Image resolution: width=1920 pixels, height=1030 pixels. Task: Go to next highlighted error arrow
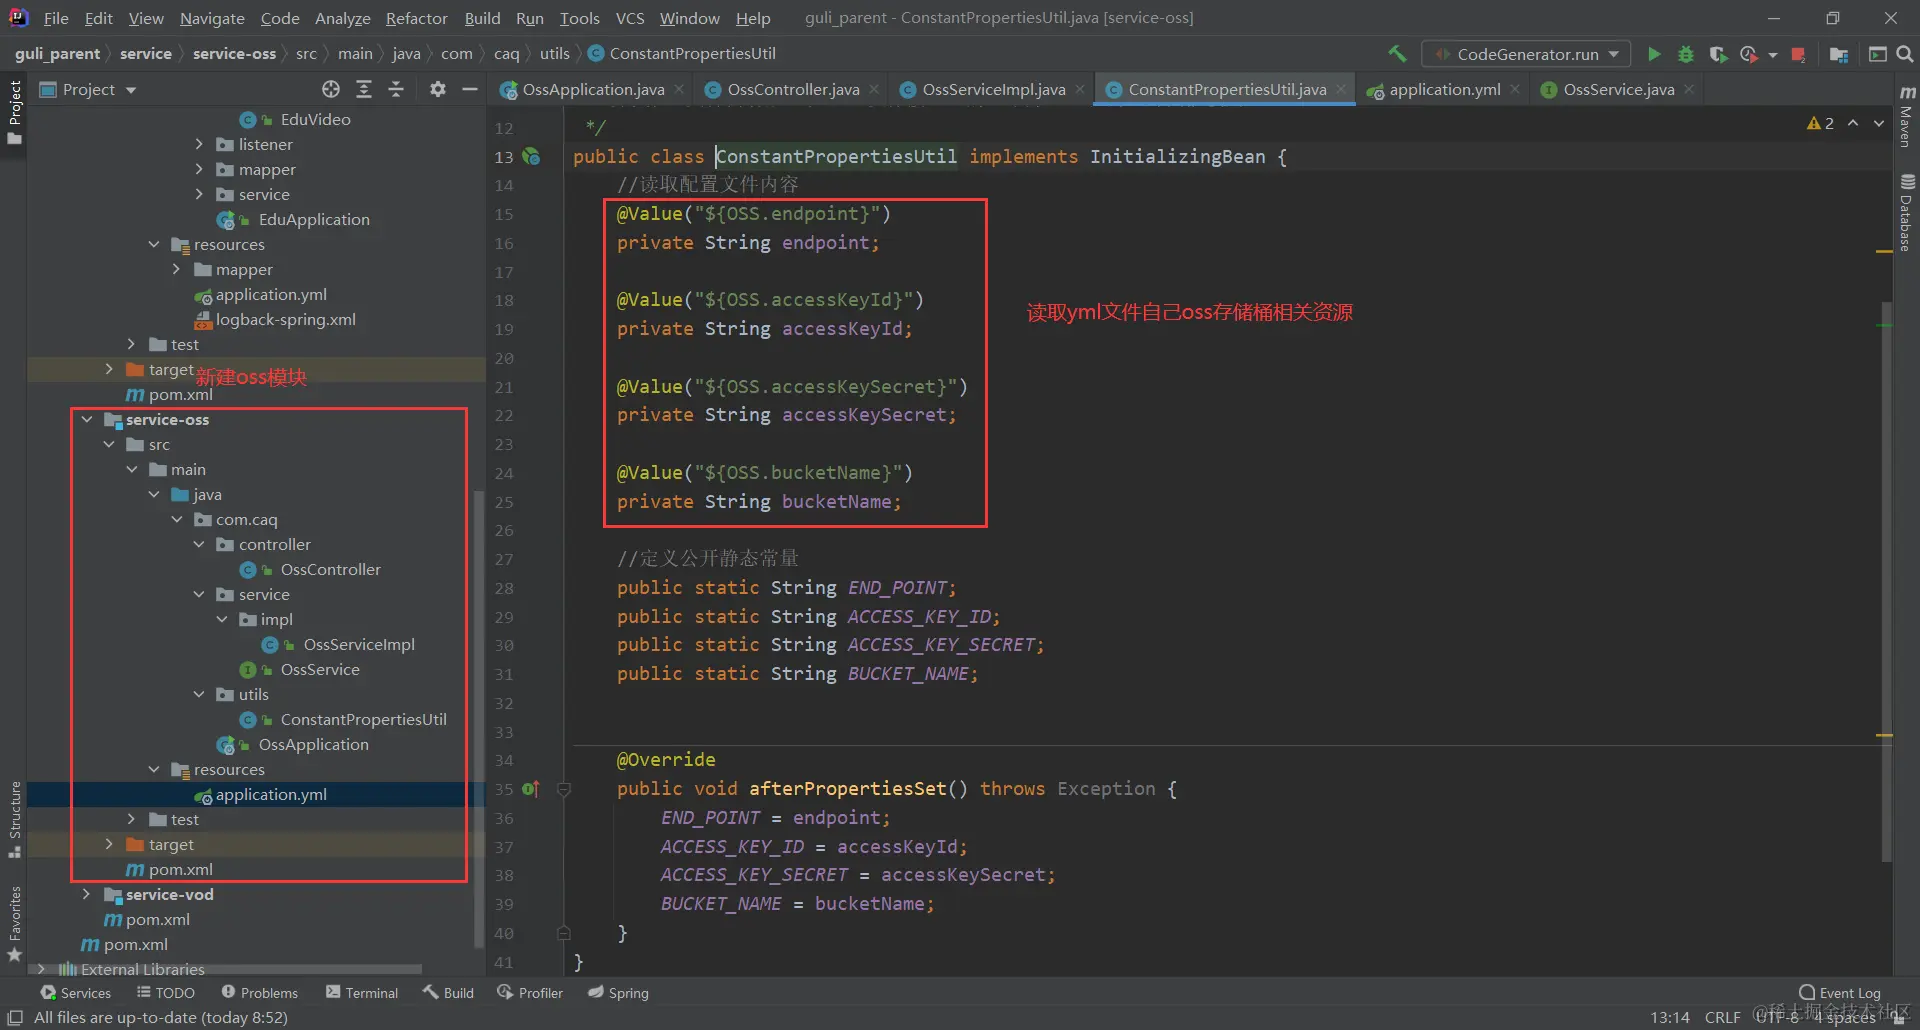(1879, 123)
